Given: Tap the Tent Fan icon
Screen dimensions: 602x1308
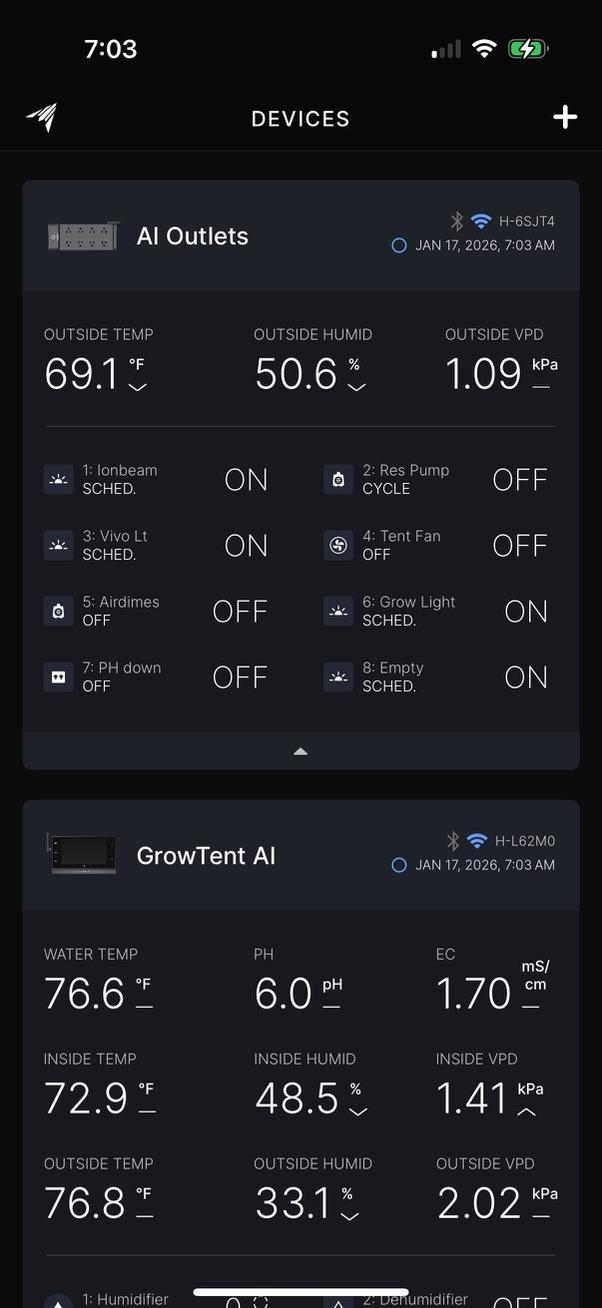Looking at the screenshot, I should (338, 545).
